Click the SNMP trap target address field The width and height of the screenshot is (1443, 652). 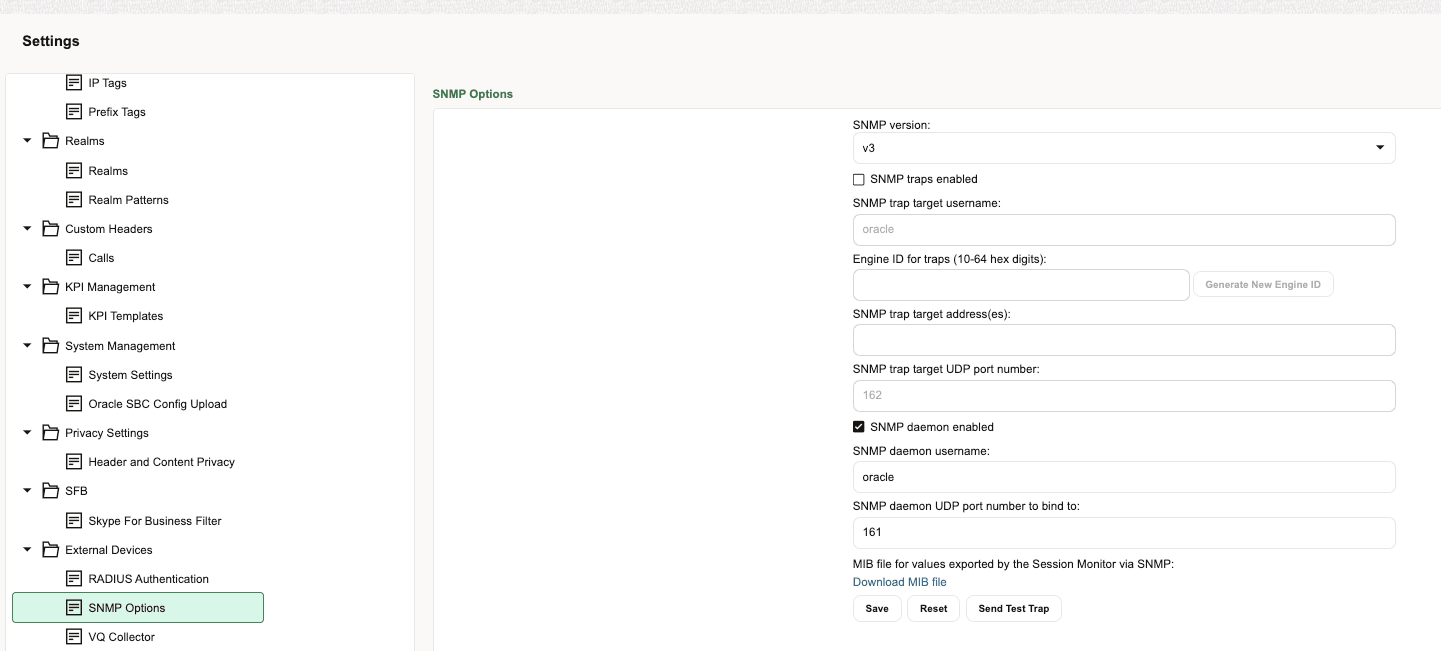1123,340
